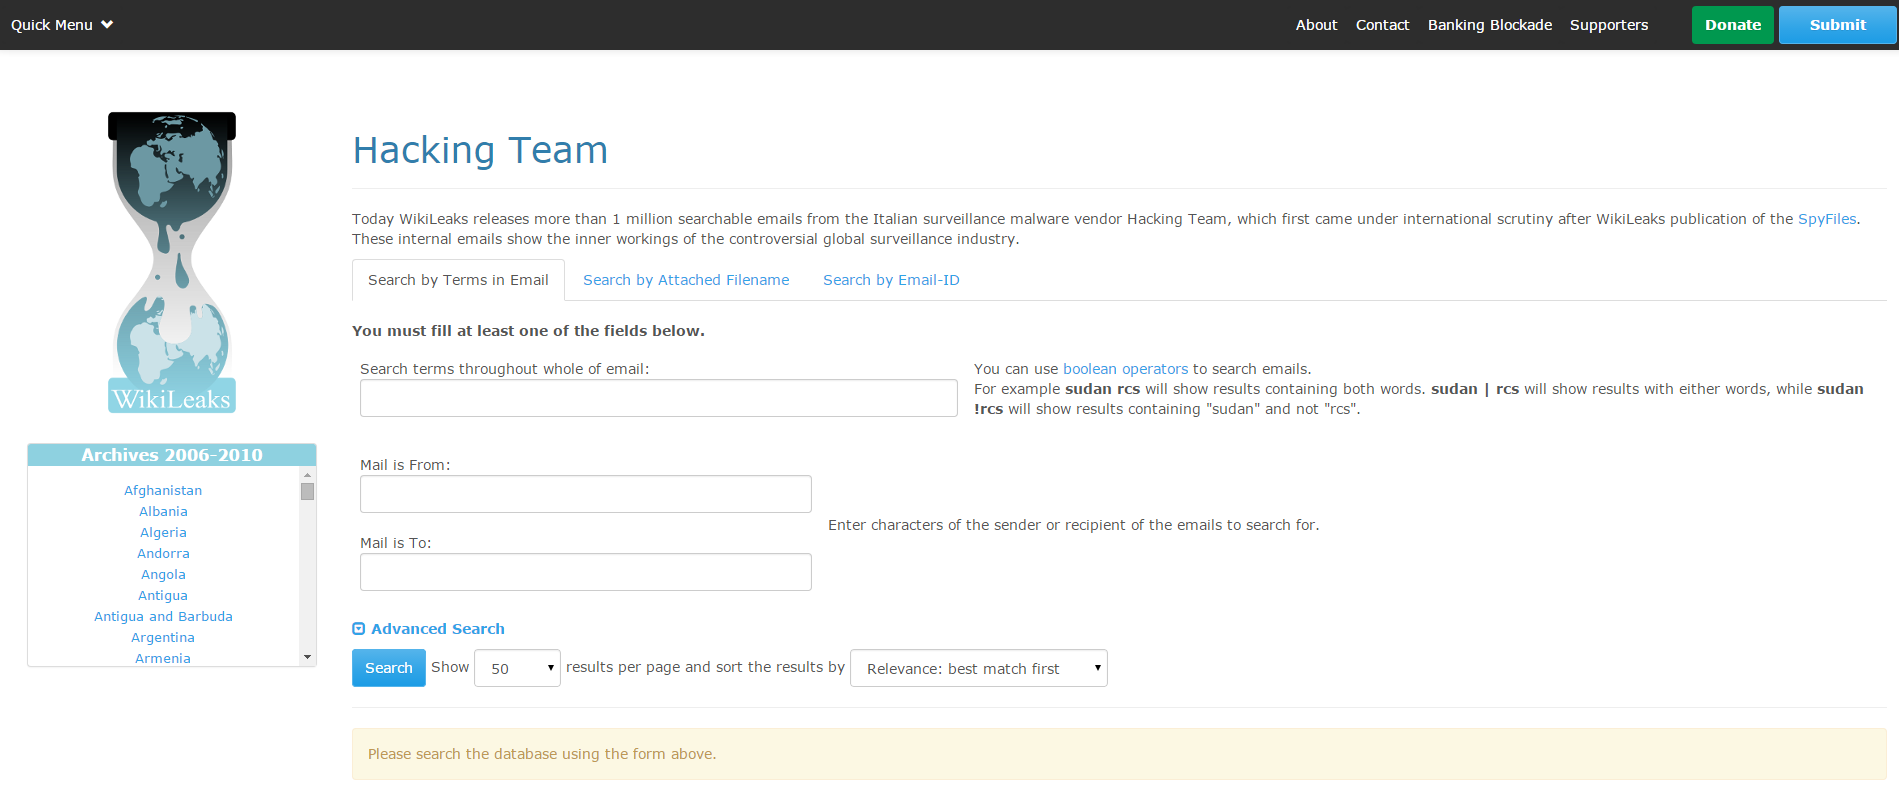Open the Algeria archive link
This screenshot has height=791, width=1899.
coord(163,532)
